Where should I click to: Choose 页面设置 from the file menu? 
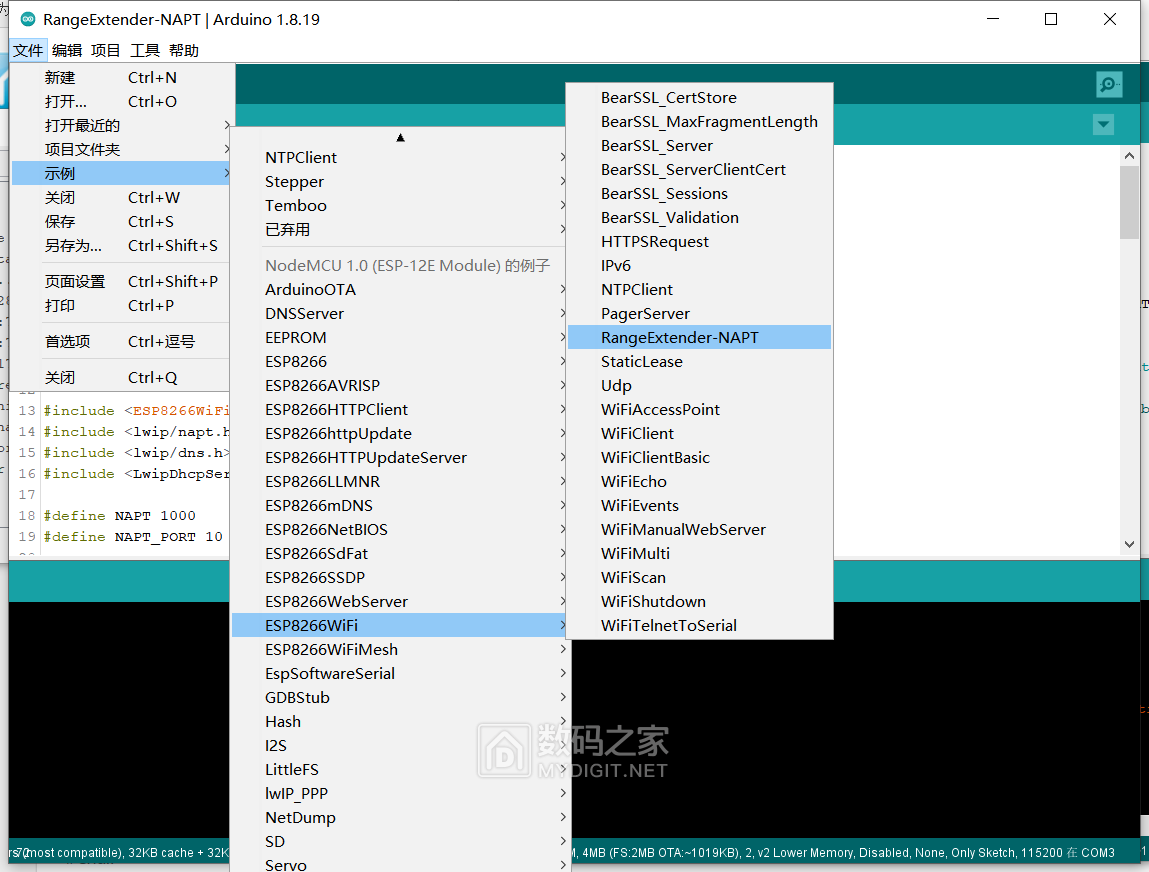point(121,281)
